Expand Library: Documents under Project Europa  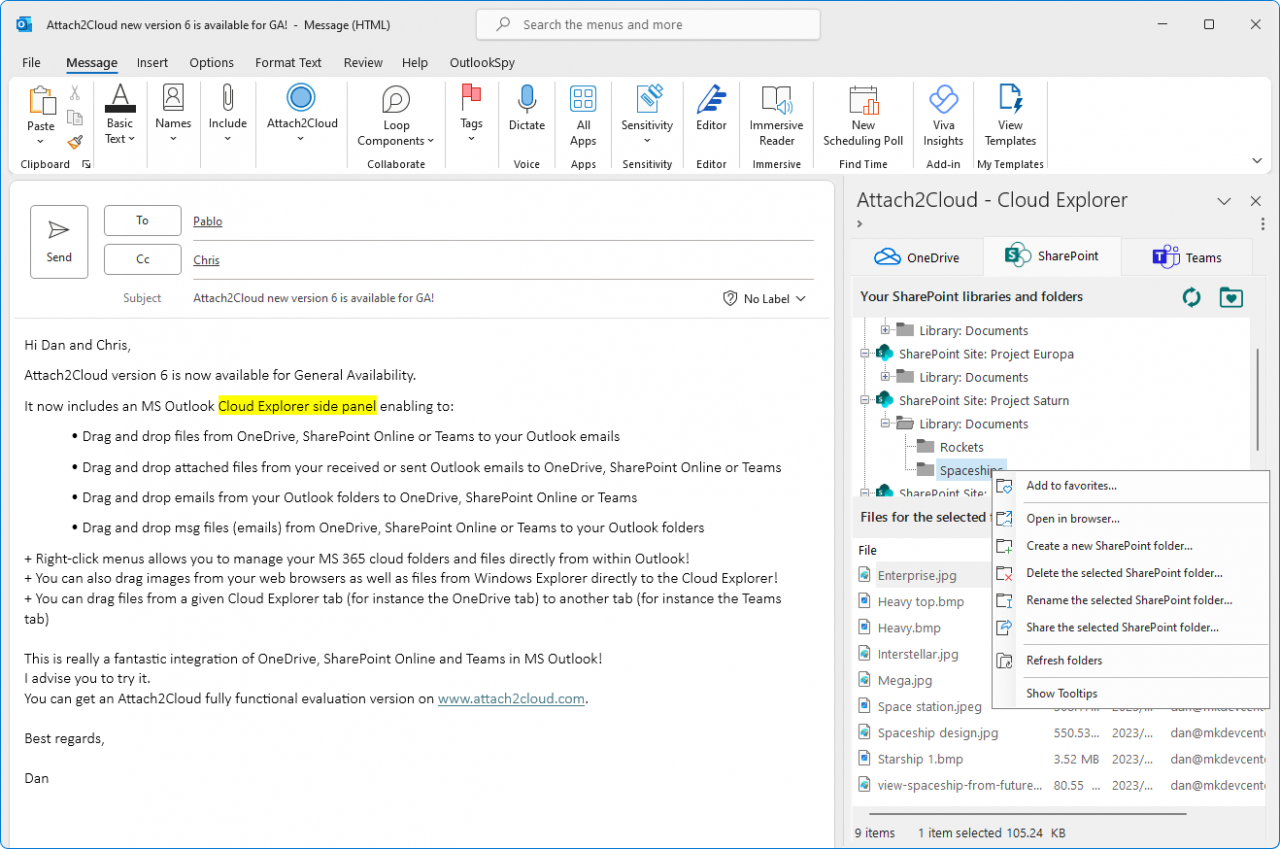(883, 377)
